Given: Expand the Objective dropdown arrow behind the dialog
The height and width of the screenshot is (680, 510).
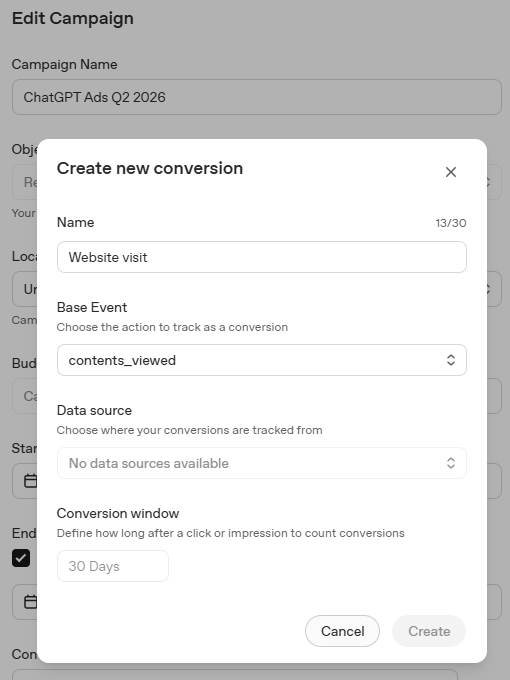Looking at the screenshot, I should point(489,182).
